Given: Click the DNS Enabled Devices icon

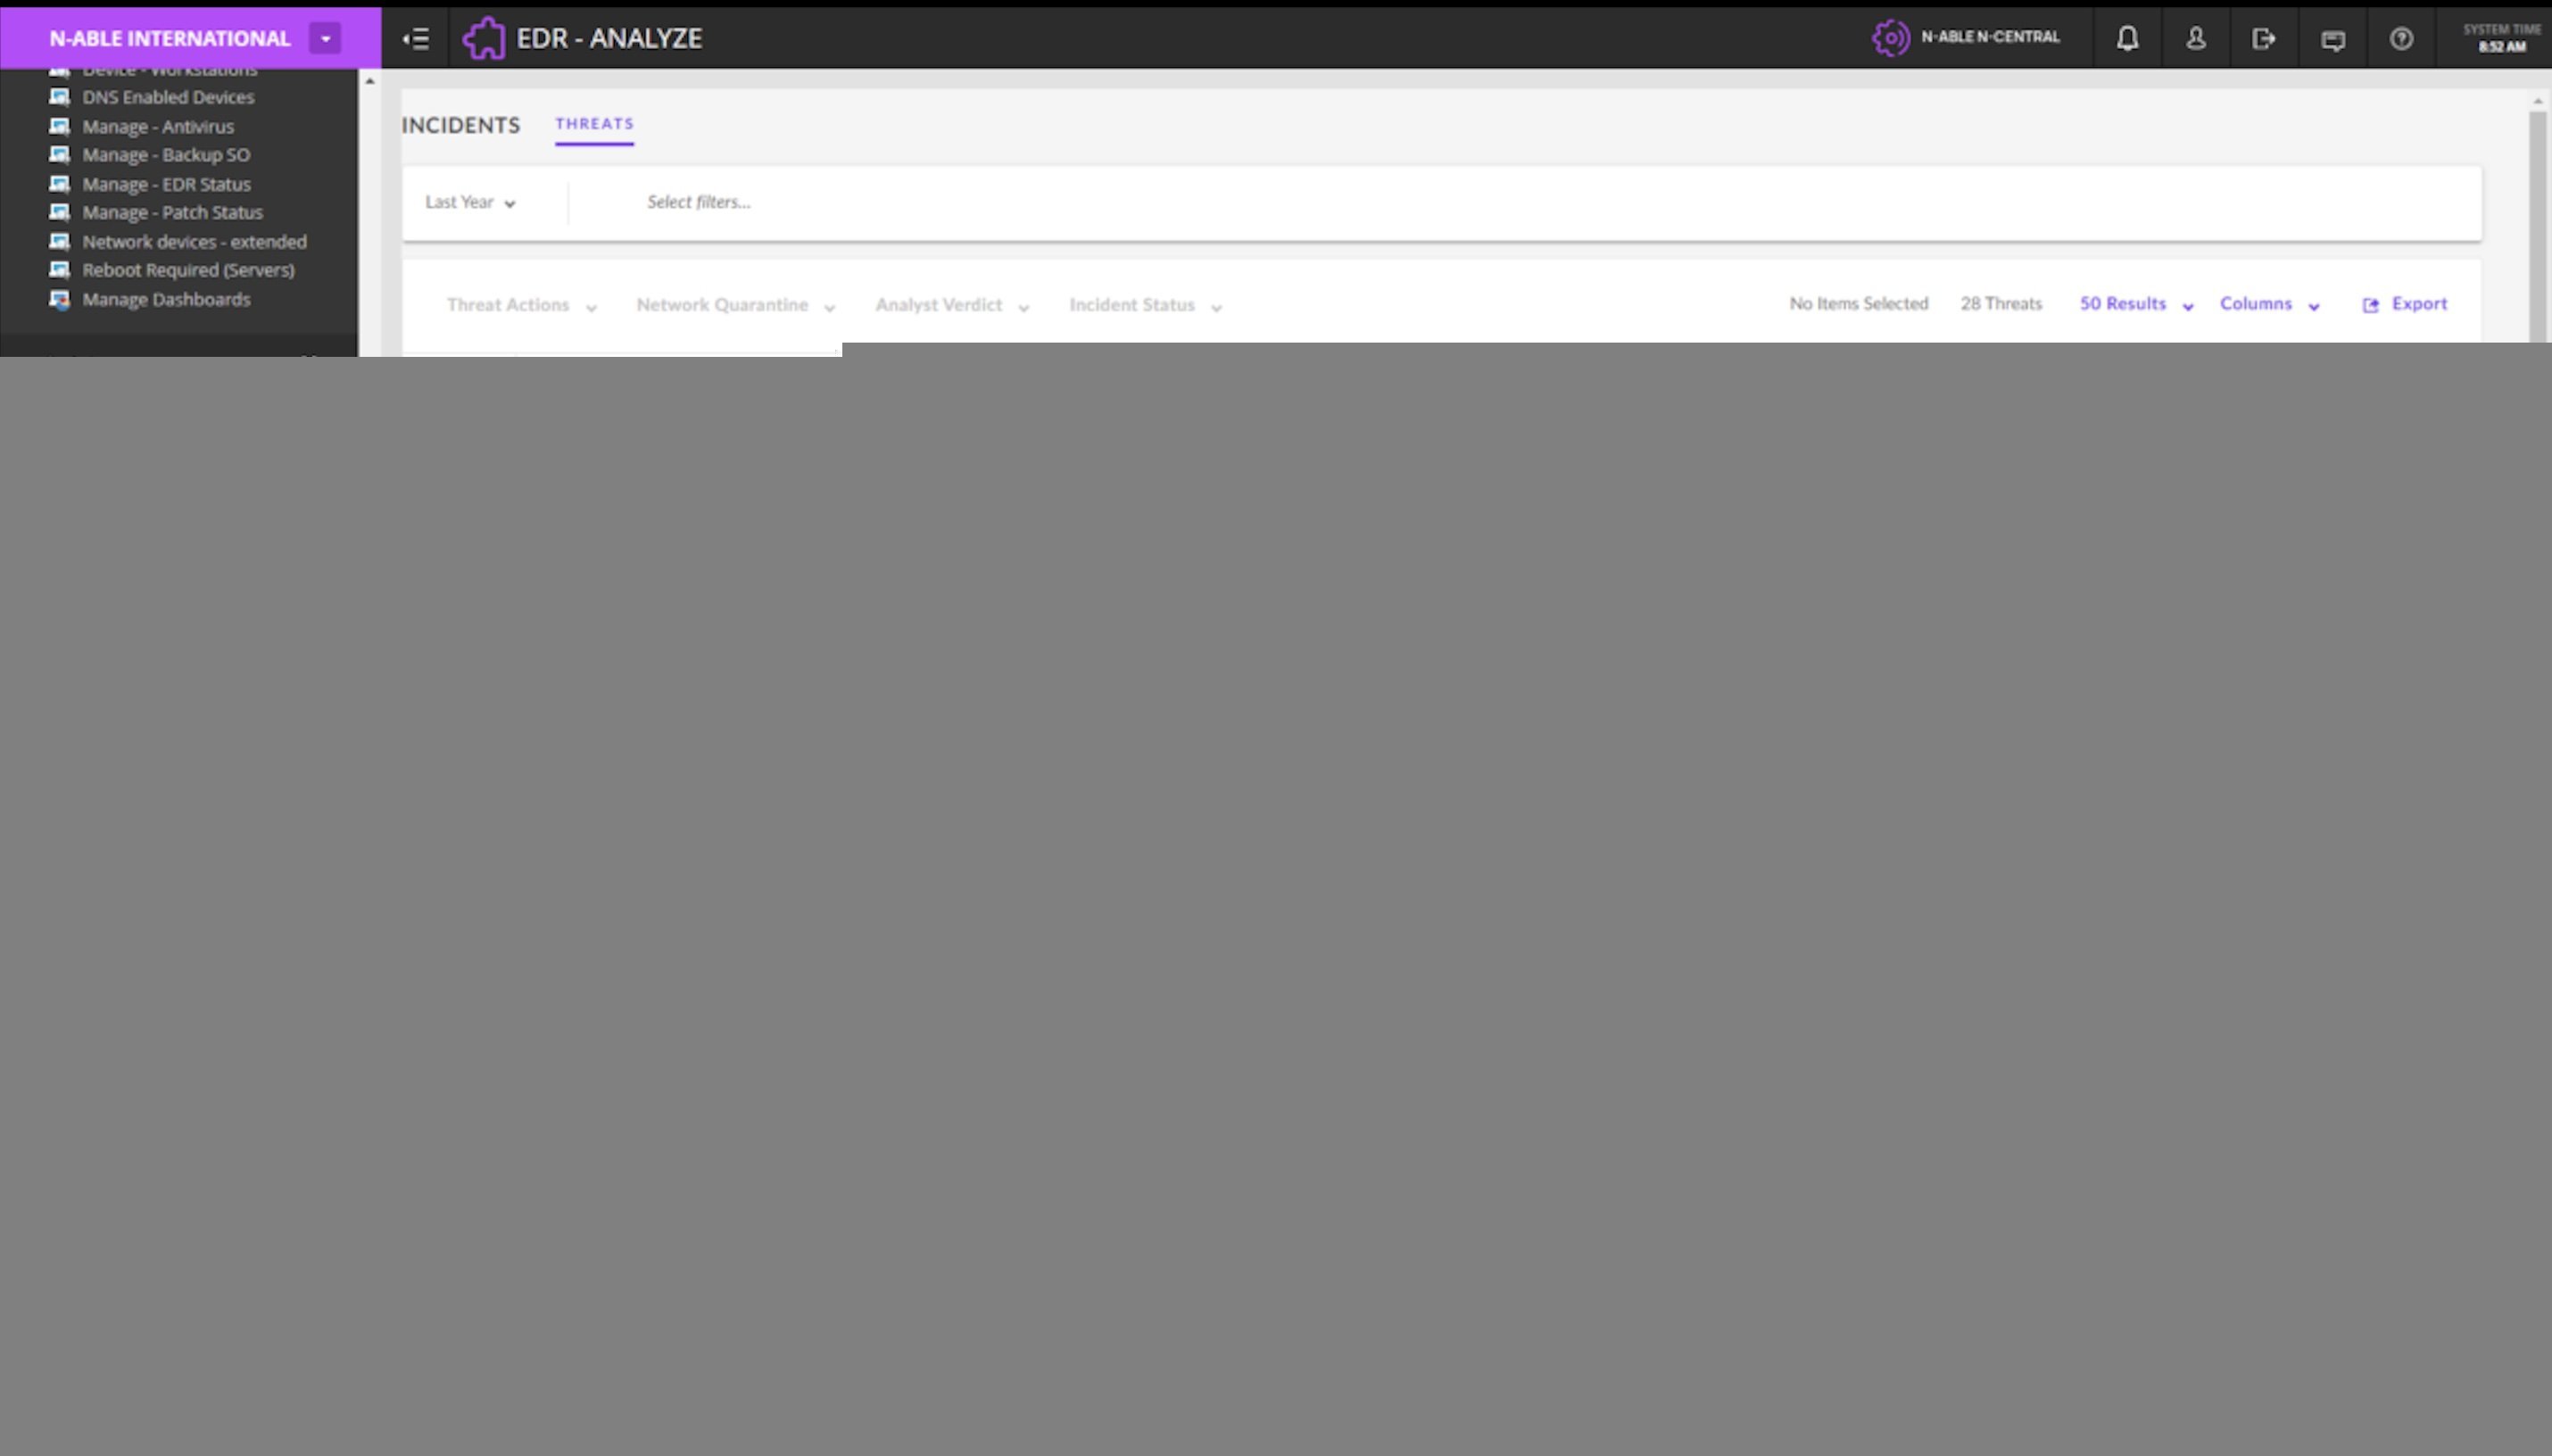Looking at the screenshot, I should tap(60, 97).
